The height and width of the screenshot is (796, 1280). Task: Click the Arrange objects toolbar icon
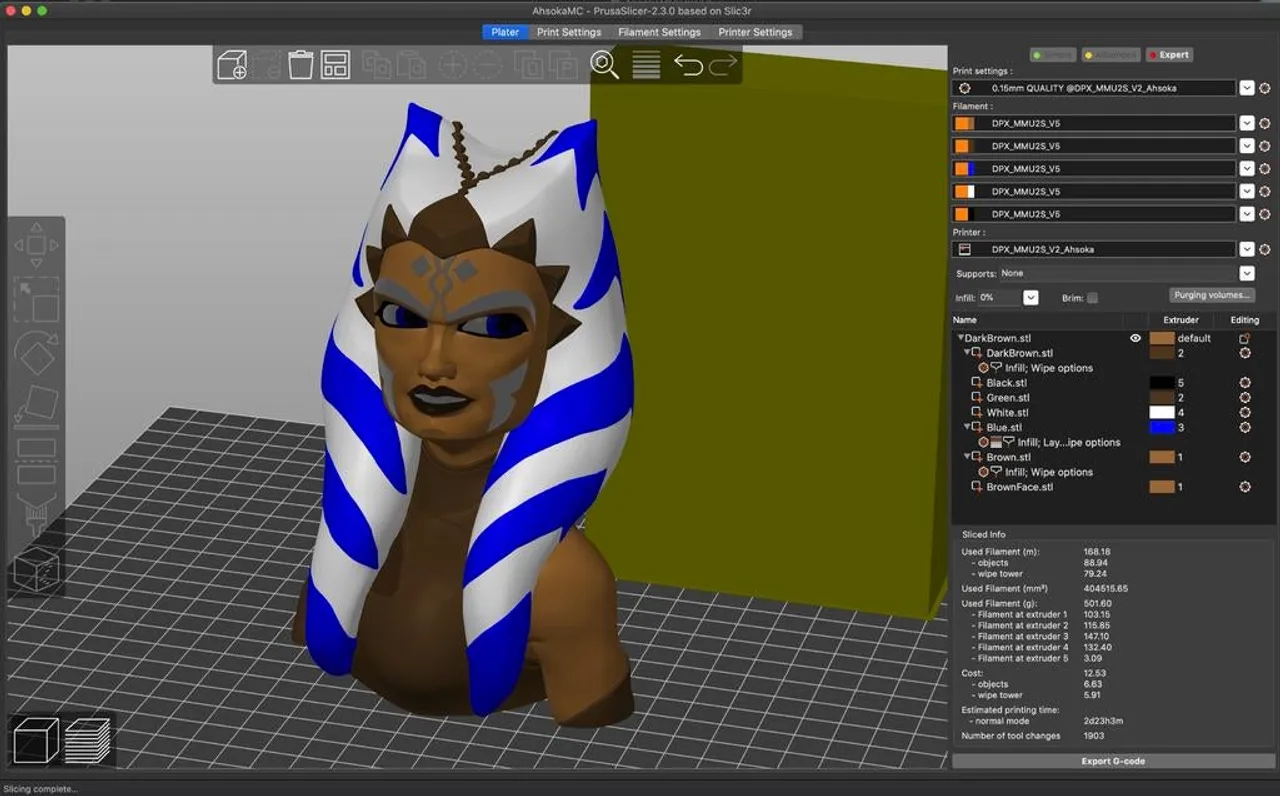pyautogui.click(x=335, y=65)
